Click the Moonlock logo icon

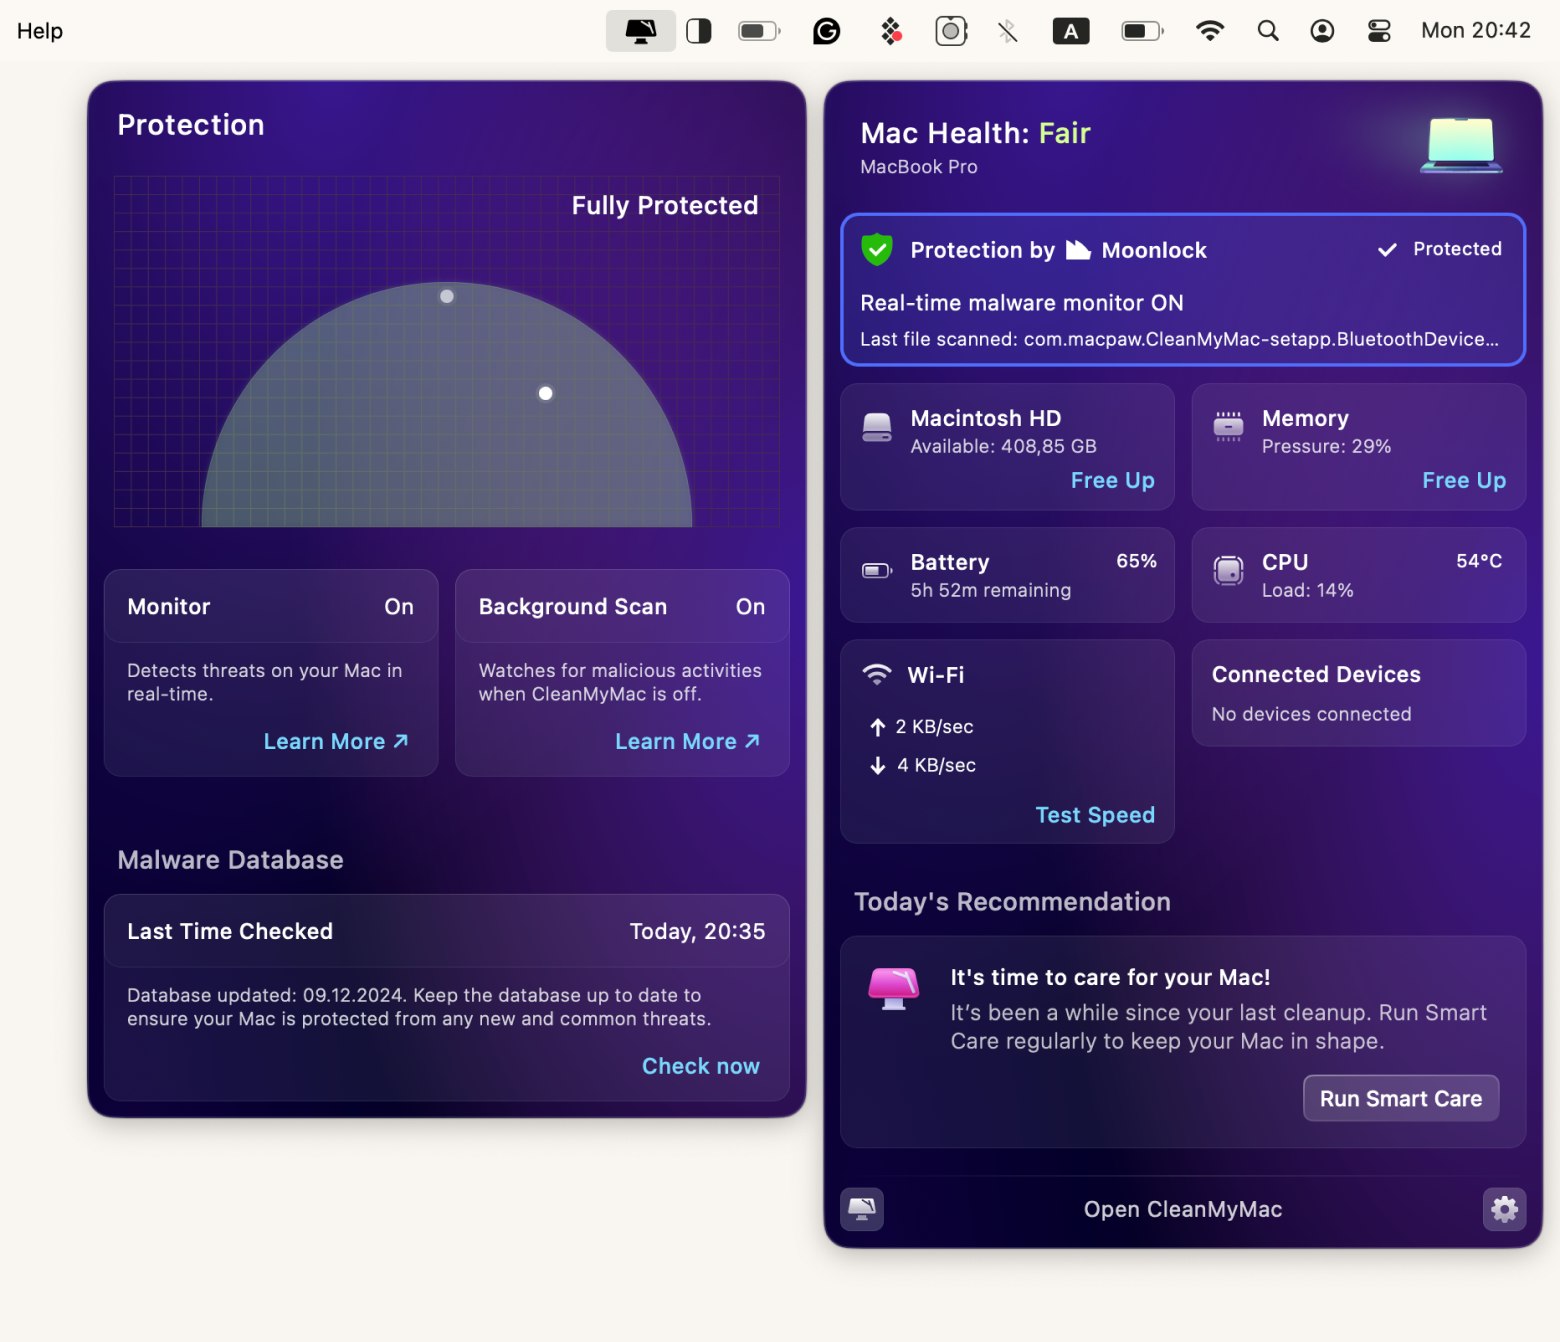click(1078, 250)
